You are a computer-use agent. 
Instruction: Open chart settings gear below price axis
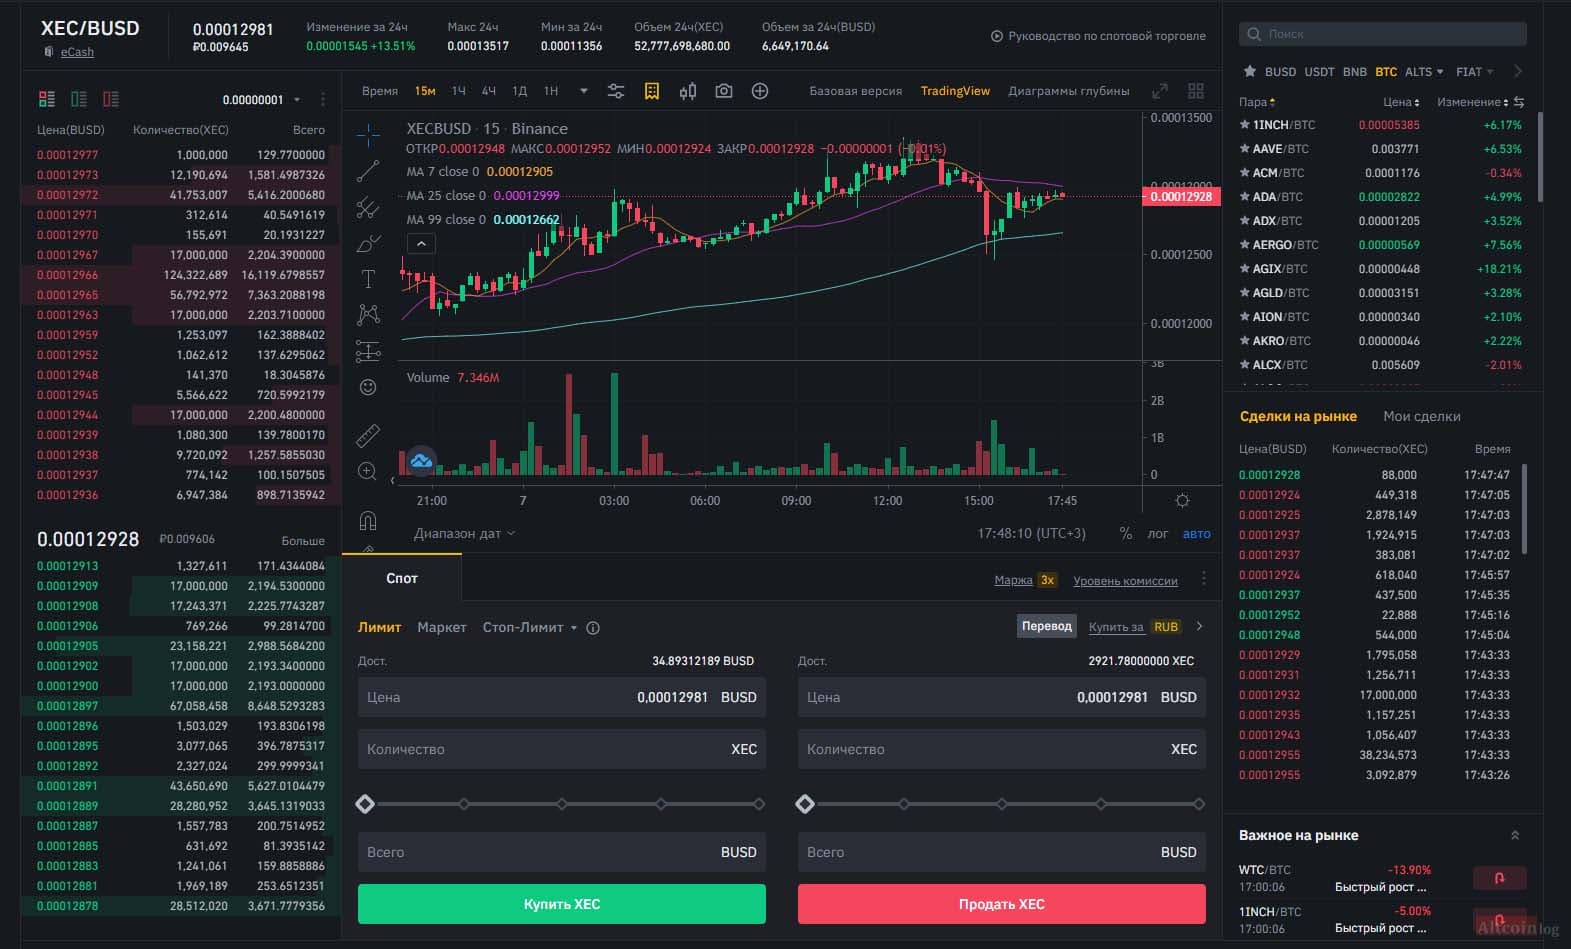(1182, 501)
